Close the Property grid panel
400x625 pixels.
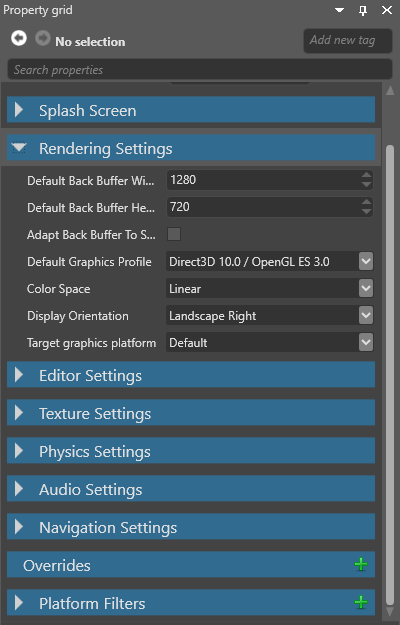coord(387,10)
